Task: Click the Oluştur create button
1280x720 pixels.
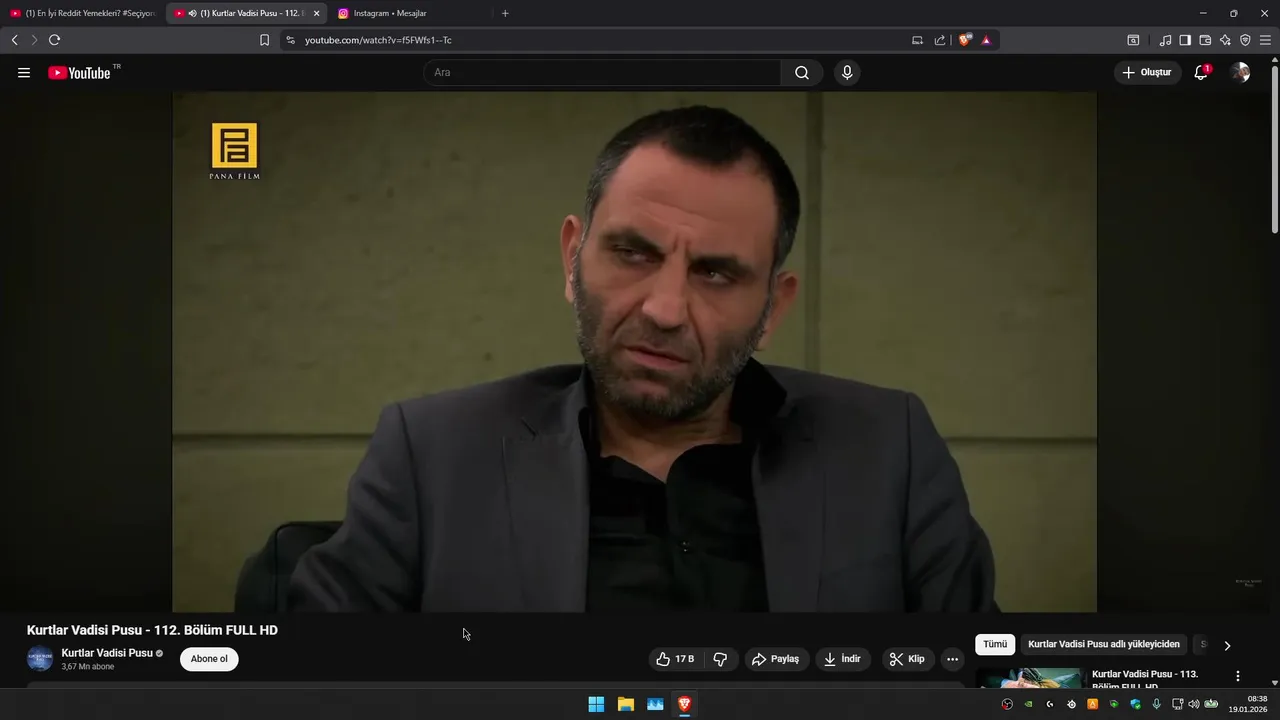Action: point(1147,73)
